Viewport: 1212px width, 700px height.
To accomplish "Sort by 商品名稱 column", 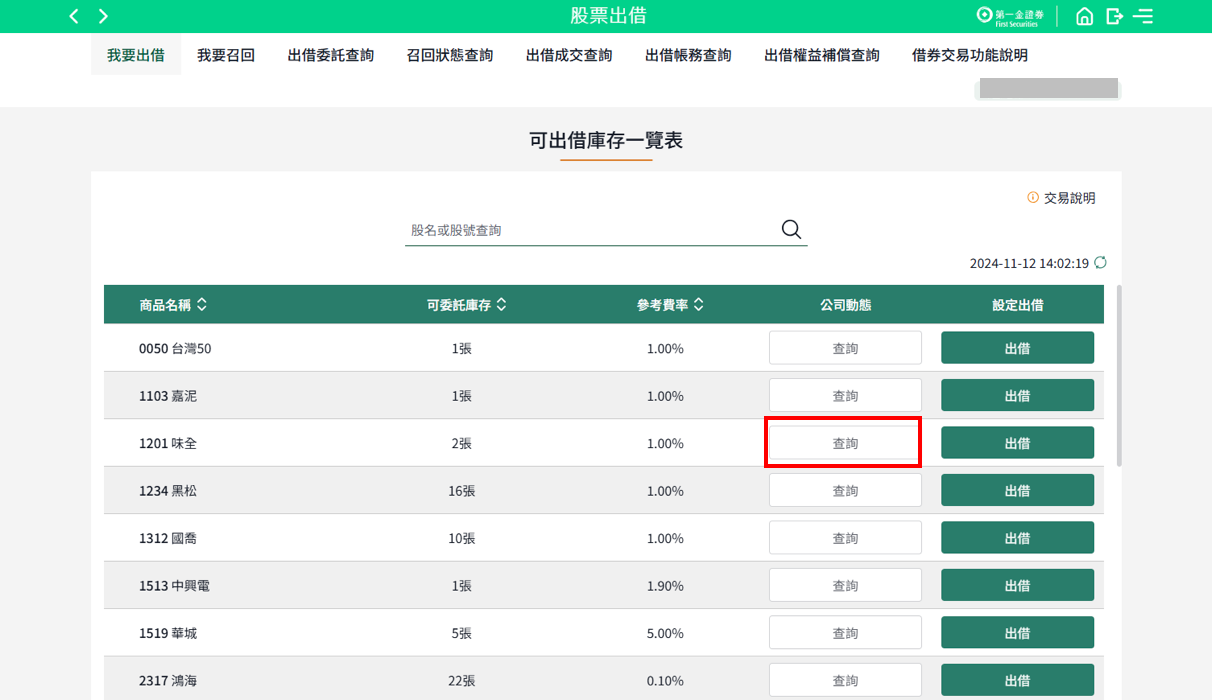I will tap(173, 305).
